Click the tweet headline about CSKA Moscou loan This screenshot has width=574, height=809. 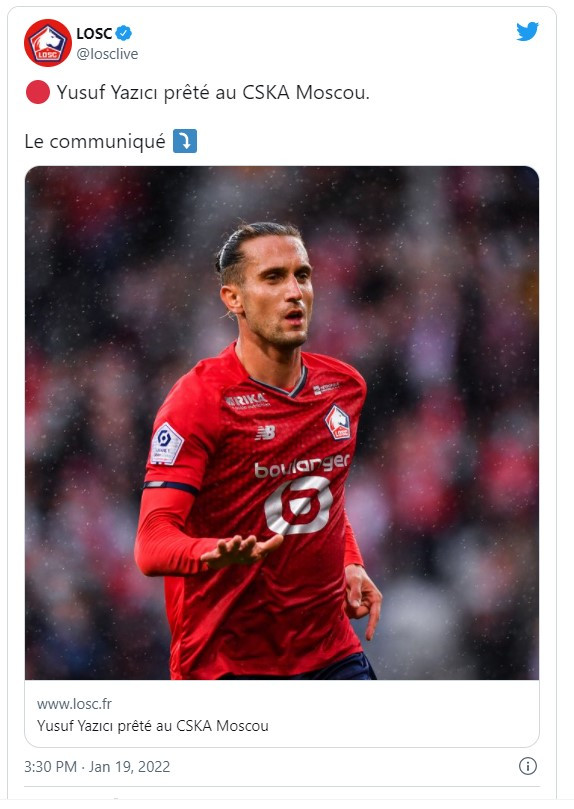213,93
